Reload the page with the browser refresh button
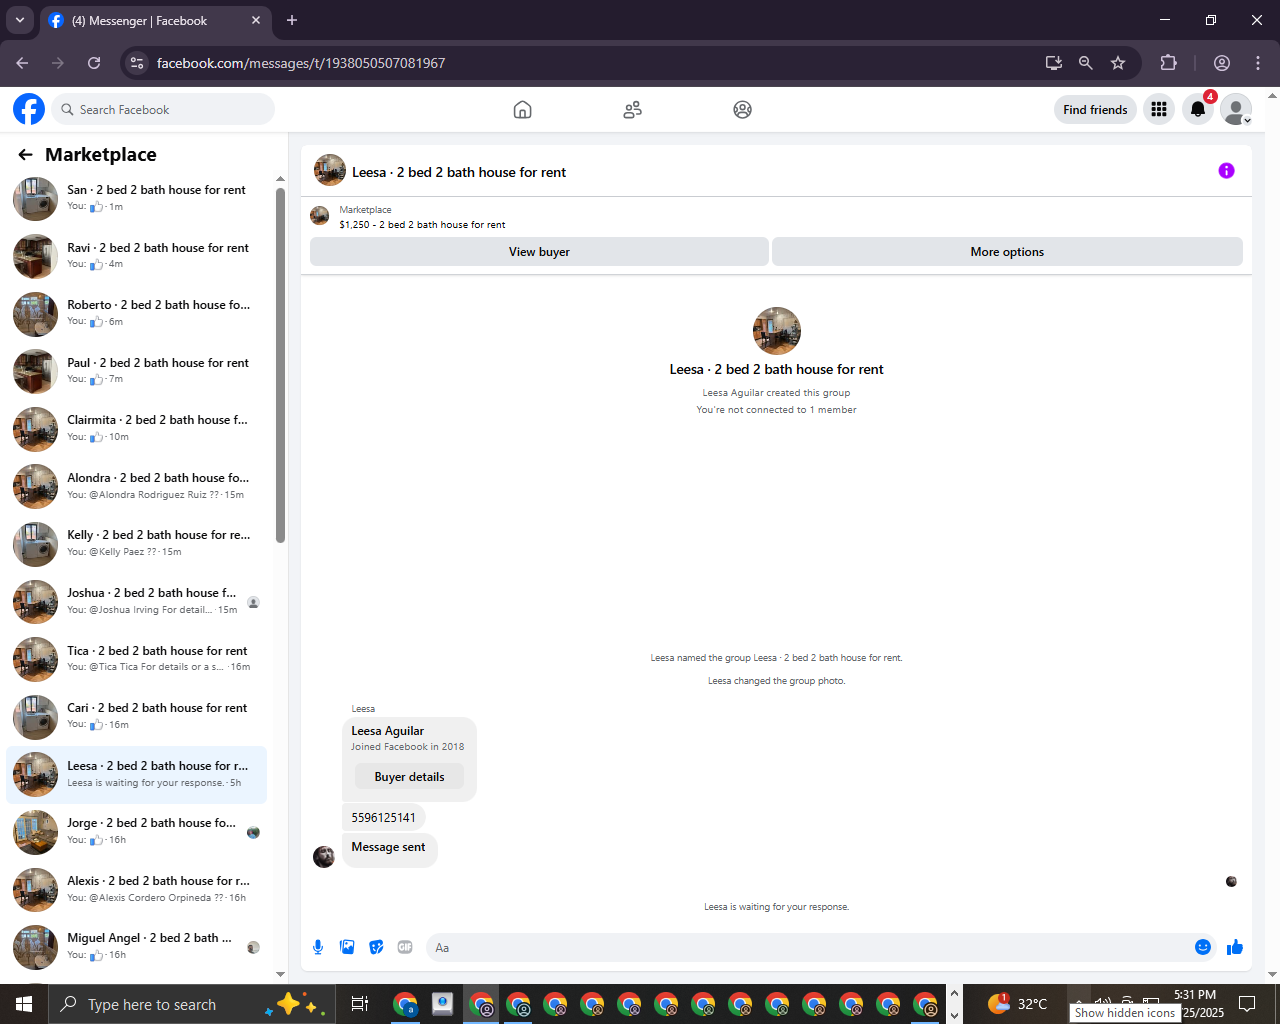 tap(94, 63)
